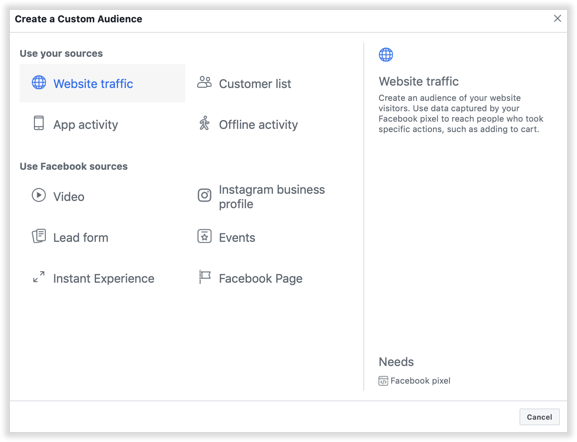The width and height of the screenshot is (577, 442).
Task: Click the website visitors description paragraph
Action: 461,113
